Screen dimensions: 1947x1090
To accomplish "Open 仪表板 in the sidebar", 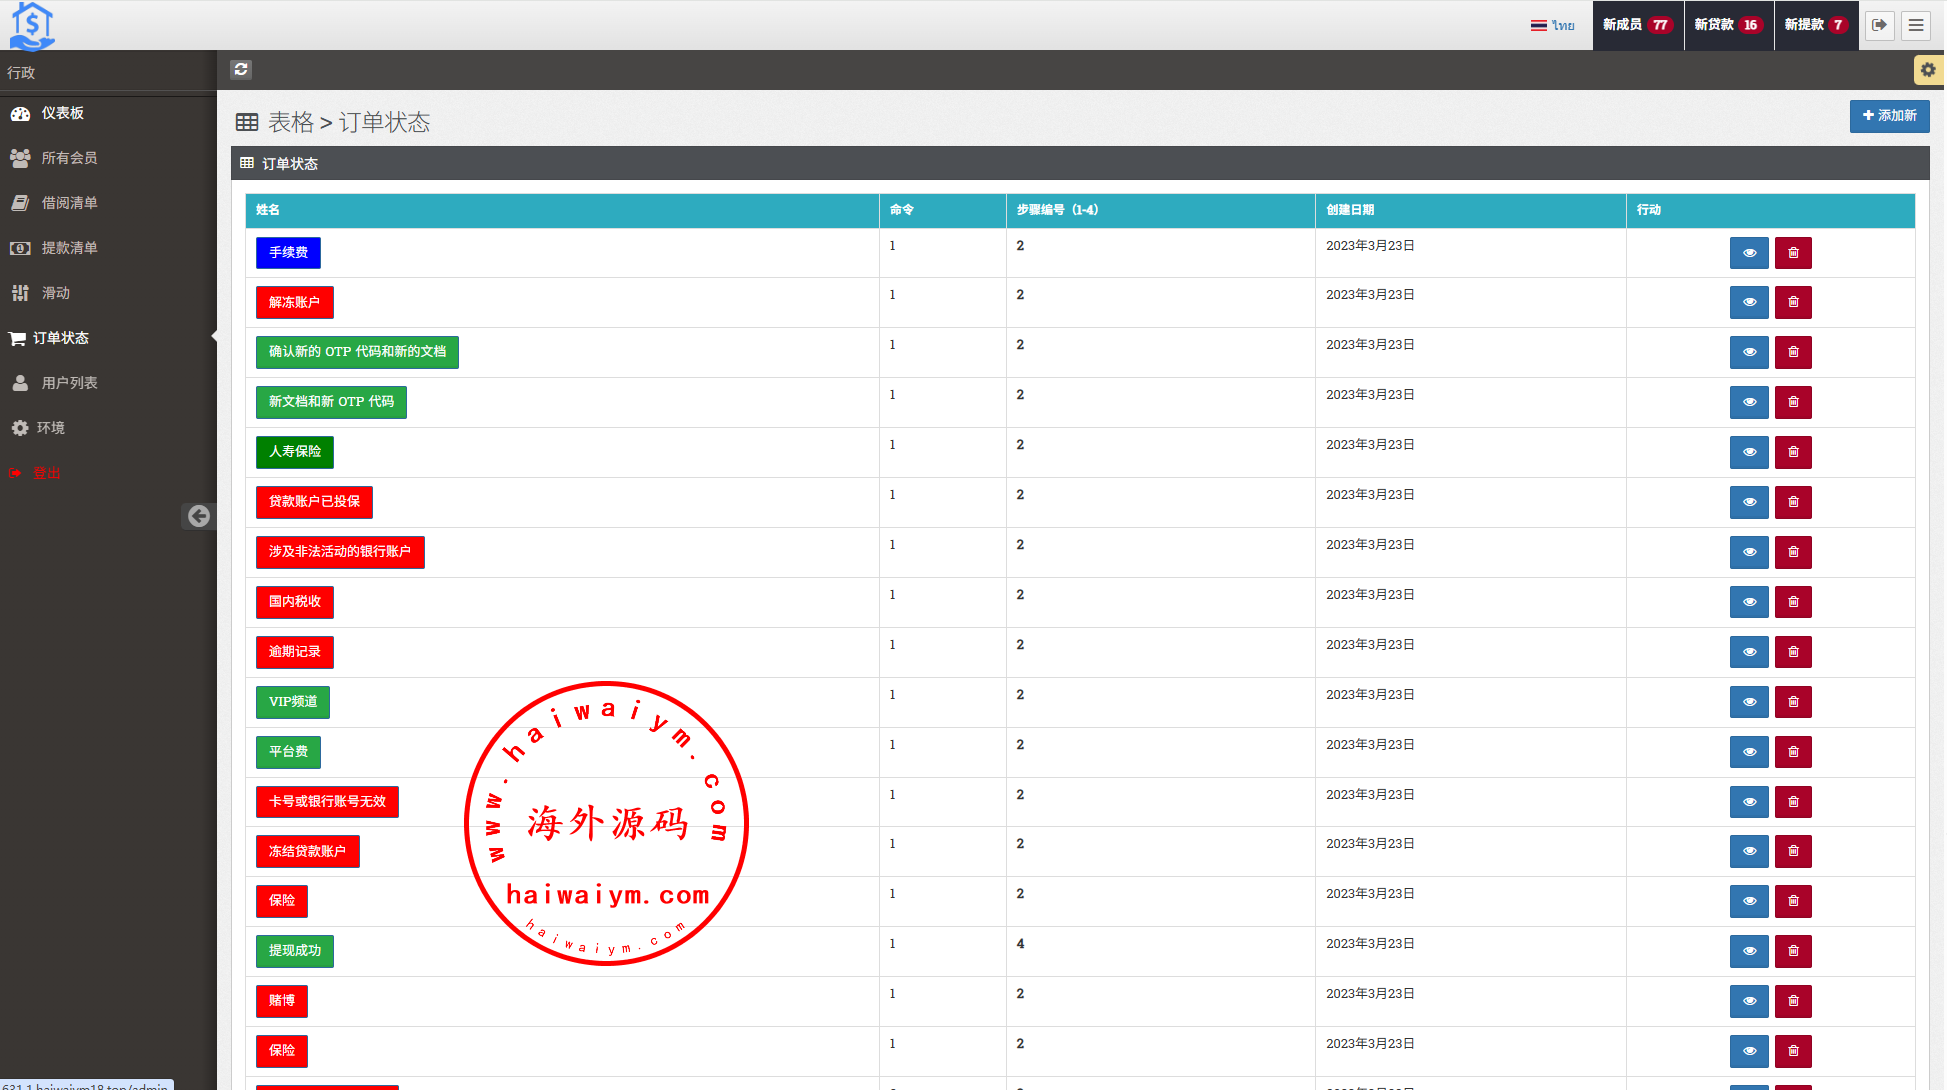I will 62,113.
